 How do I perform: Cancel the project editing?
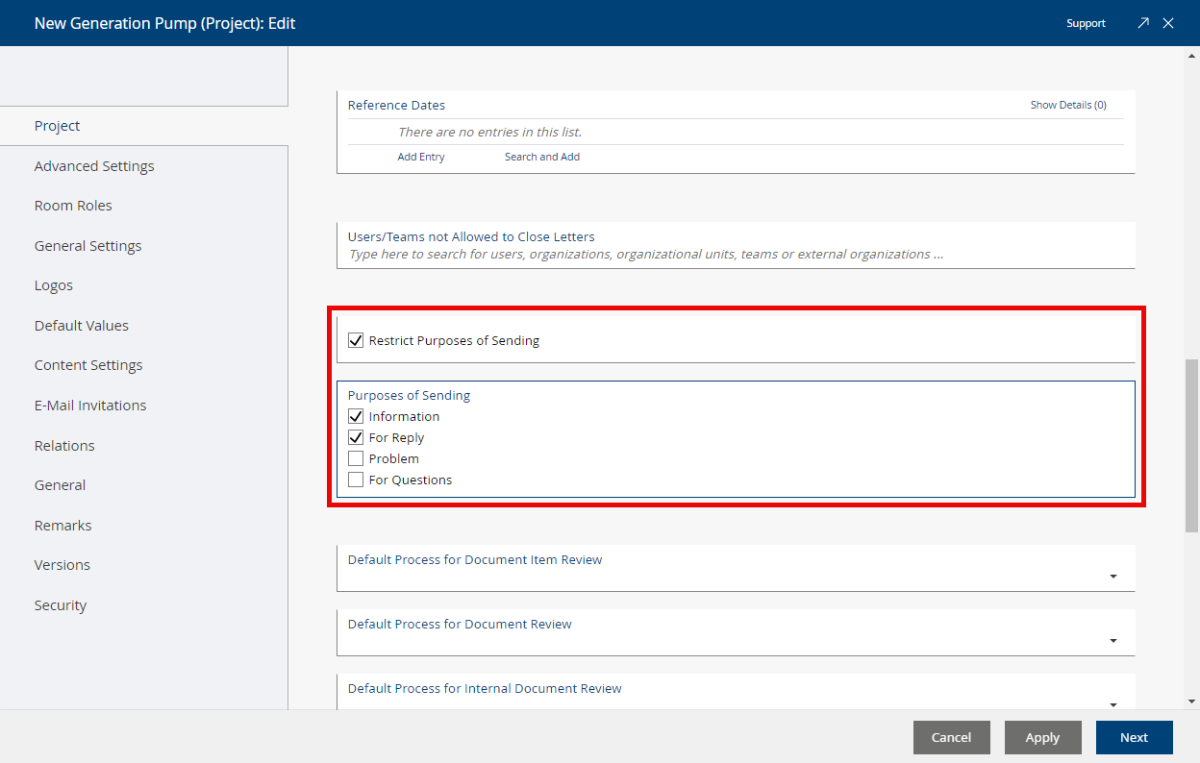coord(951,737)
